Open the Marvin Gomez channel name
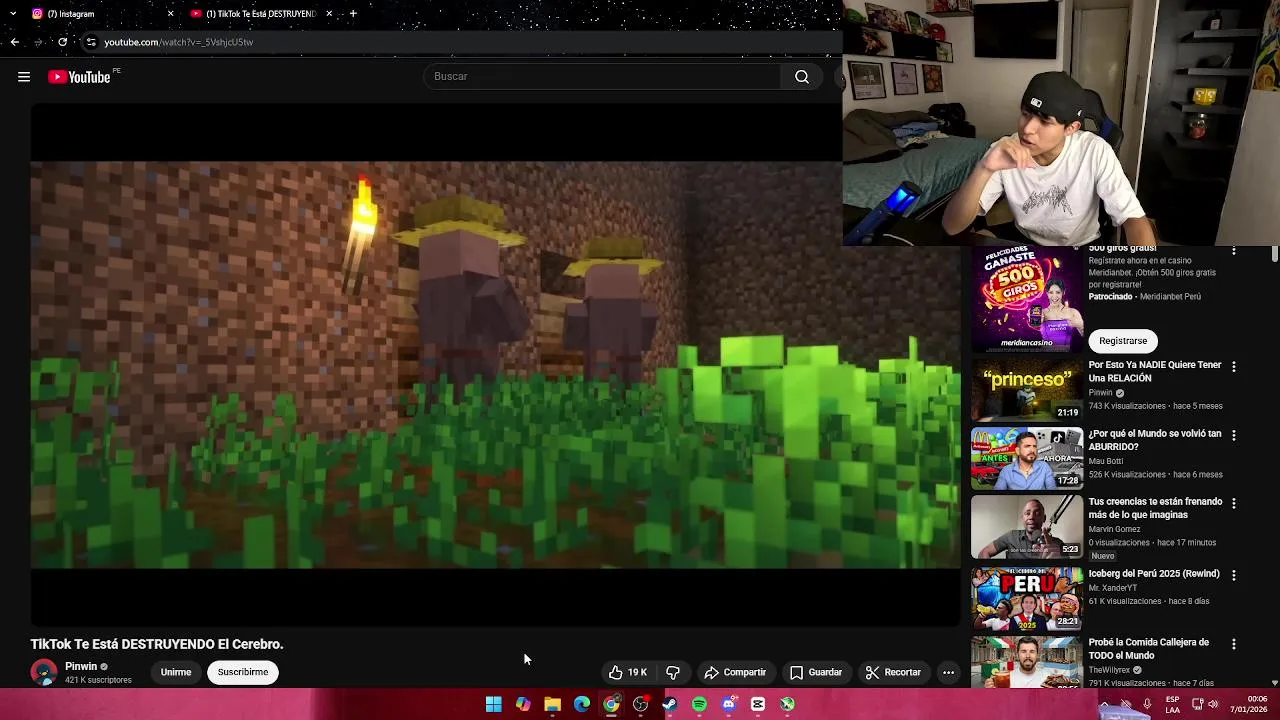This screenshot has width=1280, height=720. tap(1114, 529)
